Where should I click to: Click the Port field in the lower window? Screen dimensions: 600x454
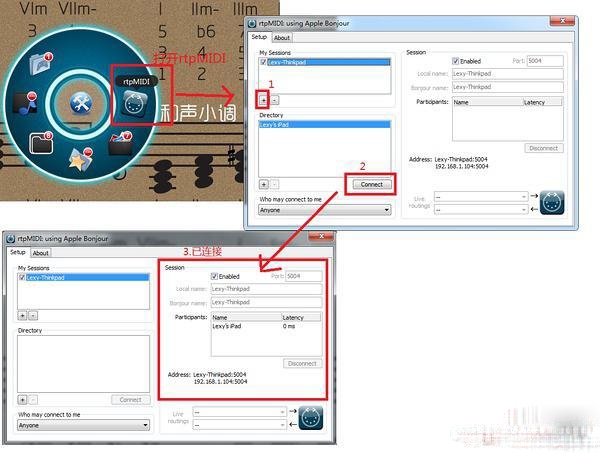(x=304, y=276)
